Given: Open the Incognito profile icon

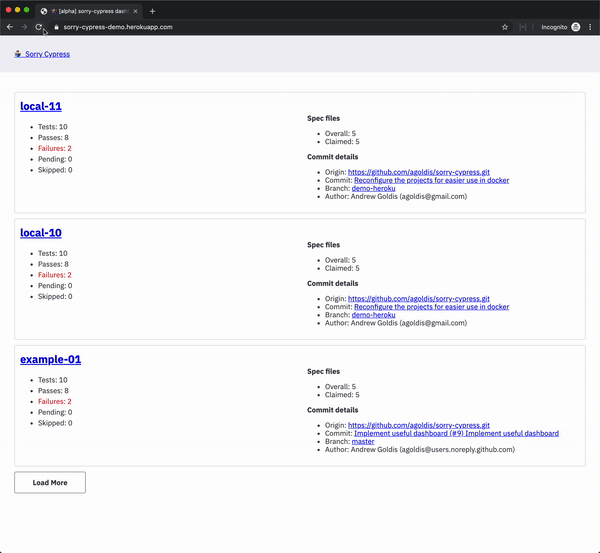Looking at the screenshot, I should coord(576,27).
